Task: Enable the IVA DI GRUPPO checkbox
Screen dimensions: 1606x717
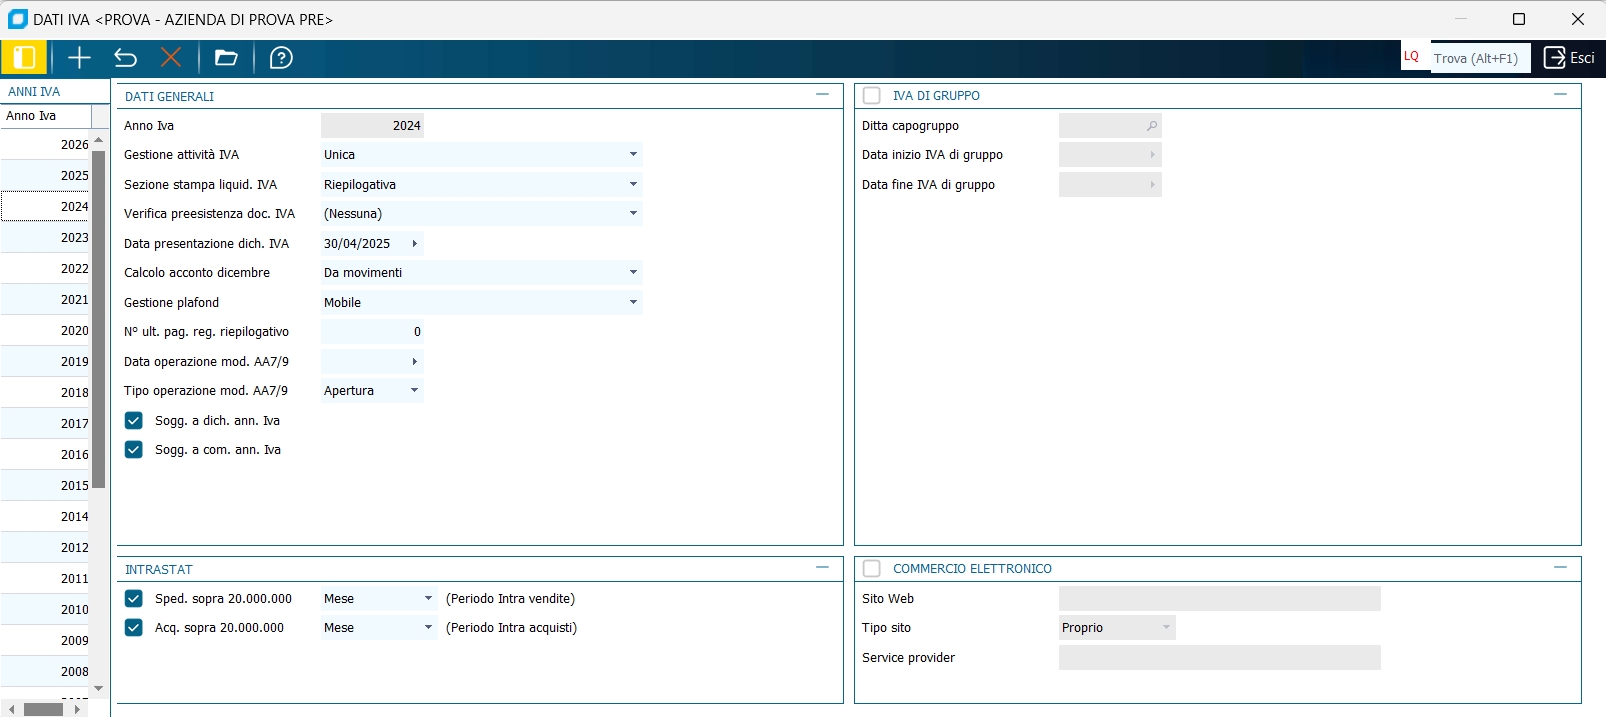Action: (x=872, y=95)
